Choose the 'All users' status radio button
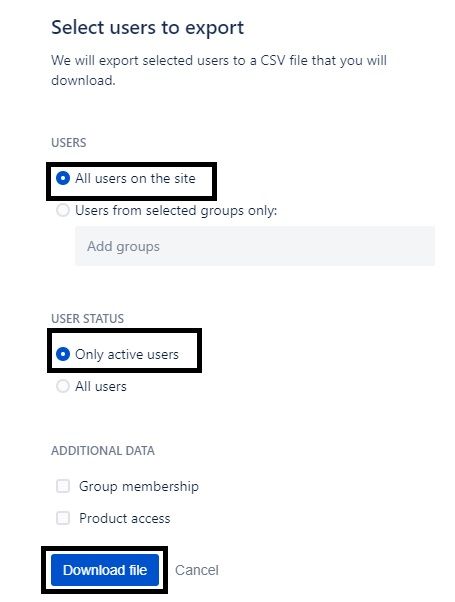This screenshot has width=455, height=602. pos(63,386)
